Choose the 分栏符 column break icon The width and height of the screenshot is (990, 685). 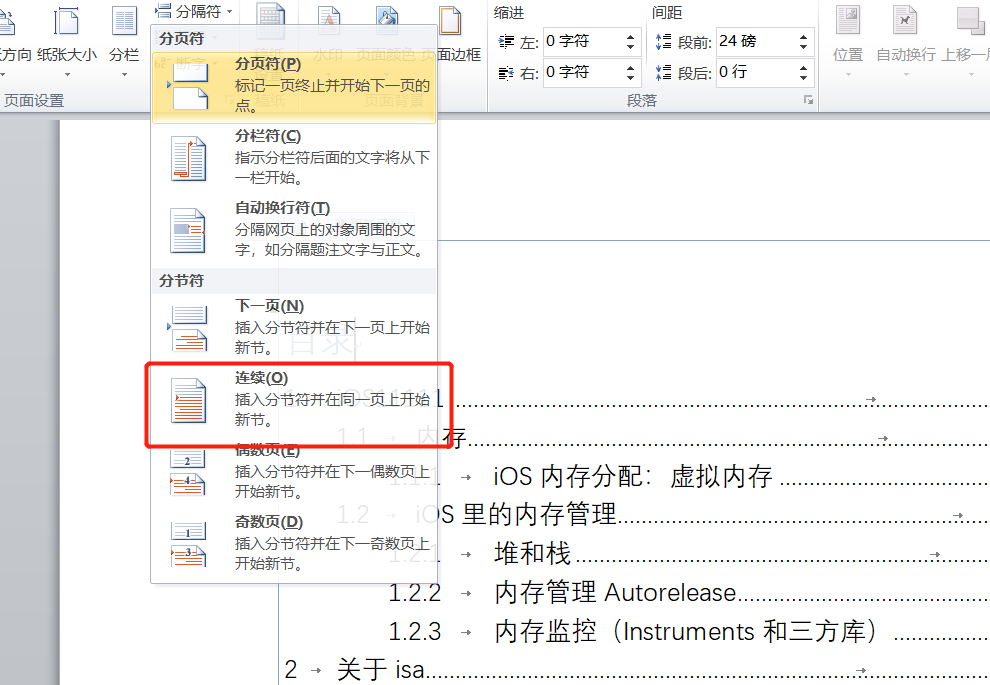188,159
